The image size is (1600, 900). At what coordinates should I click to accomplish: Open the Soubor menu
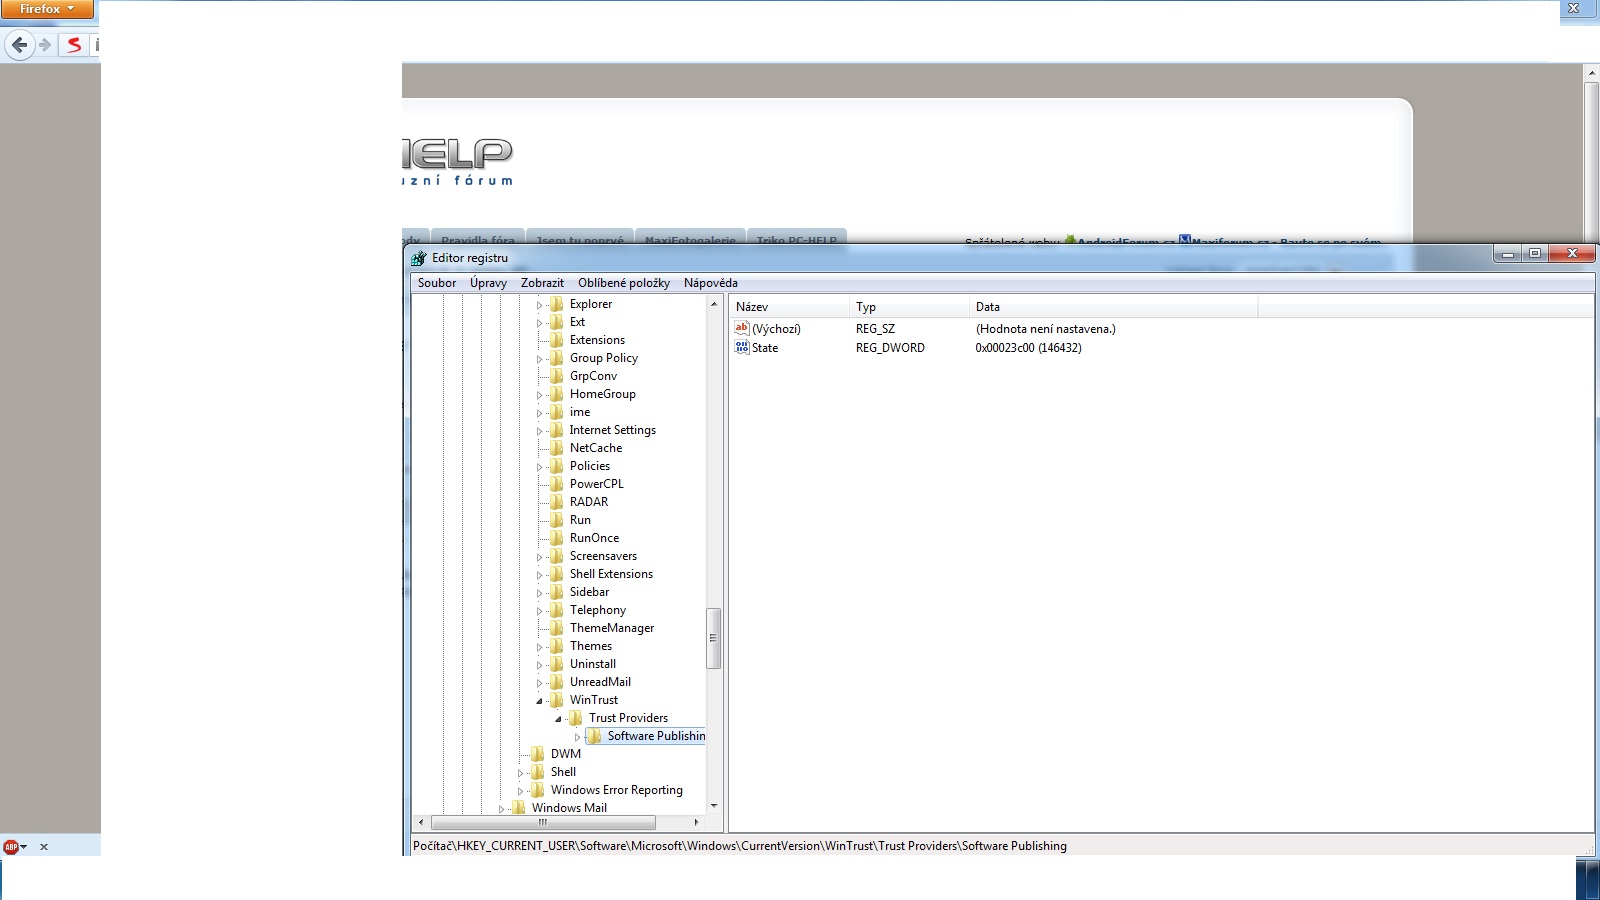[437, 283]
